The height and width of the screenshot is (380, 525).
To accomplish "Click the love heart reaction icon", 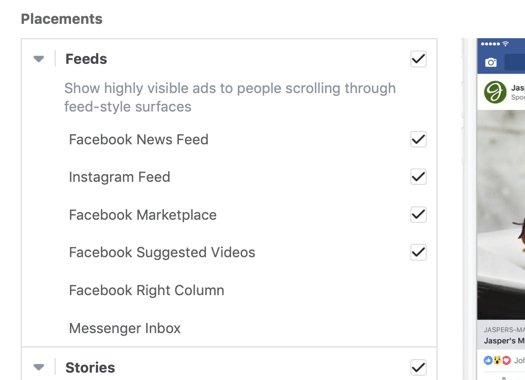I will coord(506,360).
